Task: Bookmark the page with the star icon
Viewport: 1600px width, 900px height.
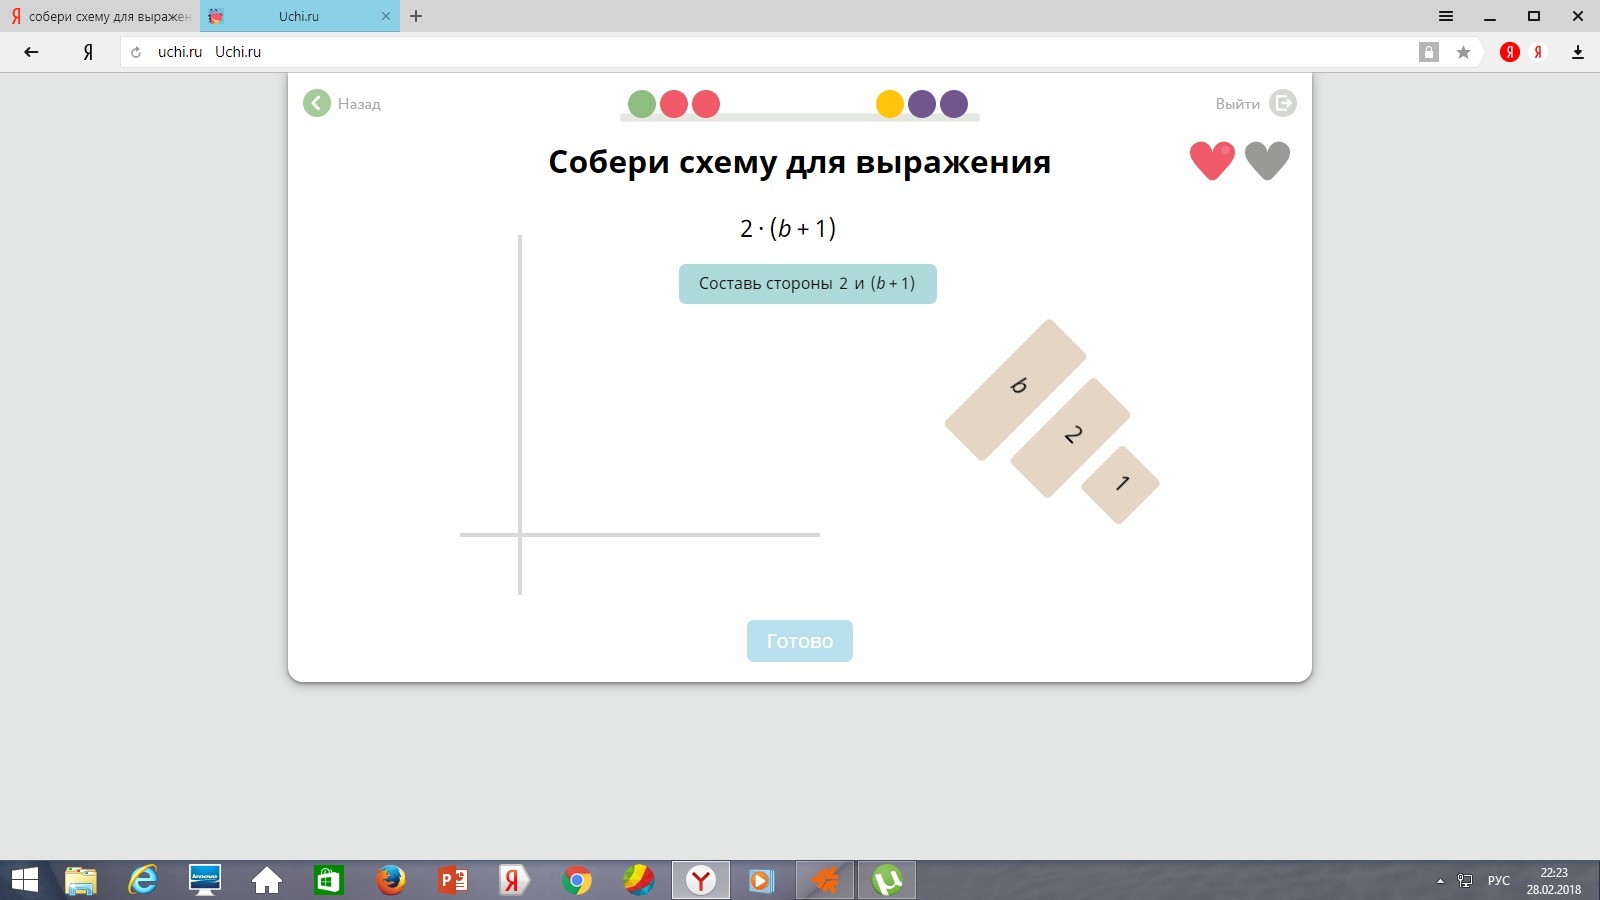Action: [1463, 52]
